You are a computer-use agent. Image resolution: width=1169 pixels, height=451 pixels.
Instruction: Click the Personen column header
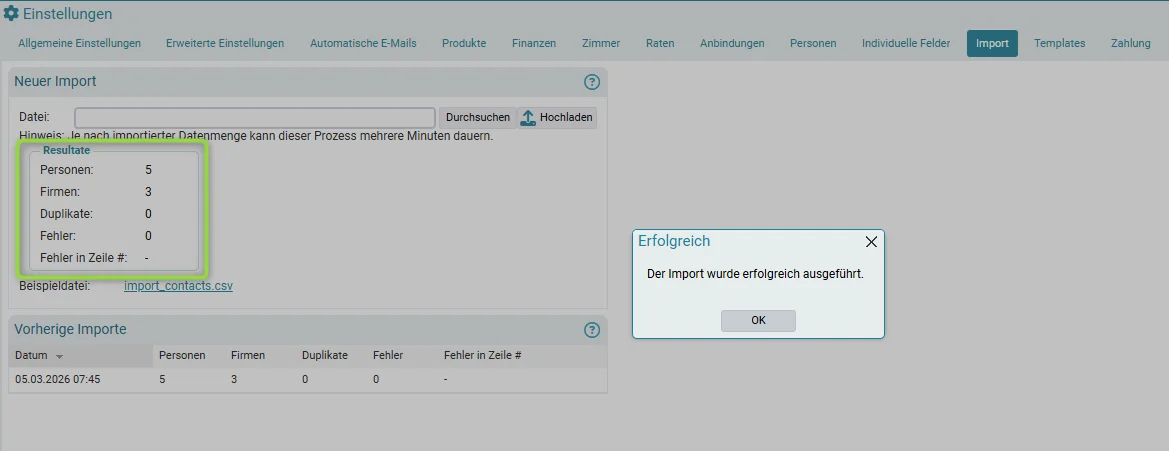(182, 356)
